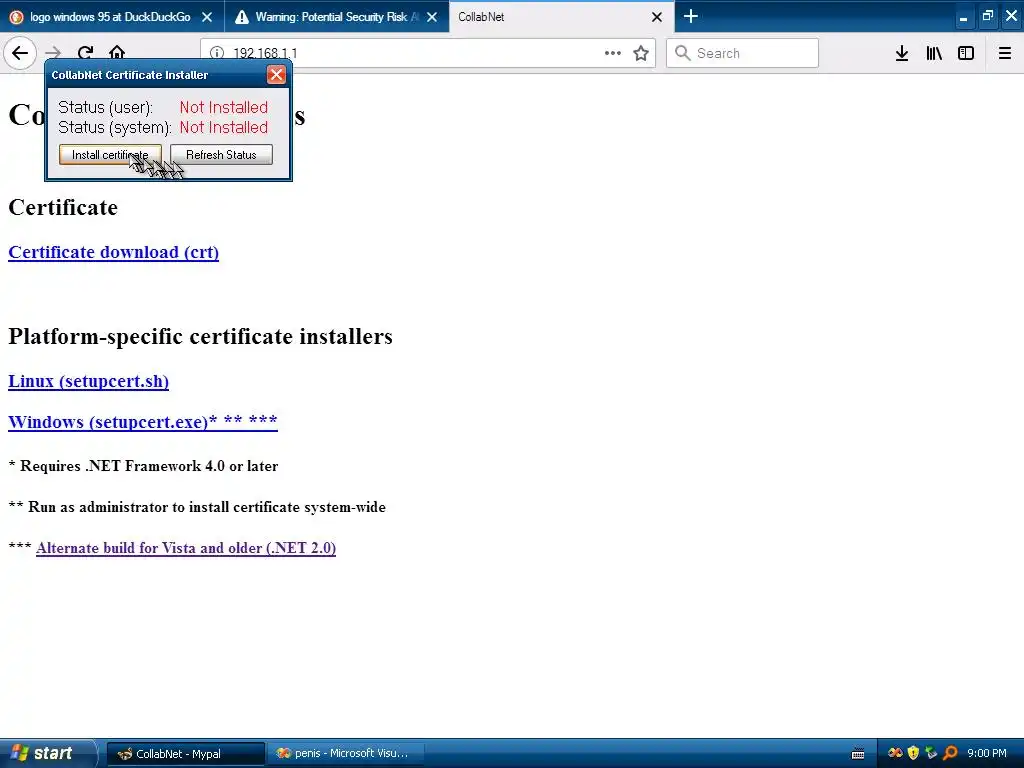Click the Platform-specific certificate installers heading
Image resolution: width=1024 pixels, height=768 pixels.
click(200, 336)
